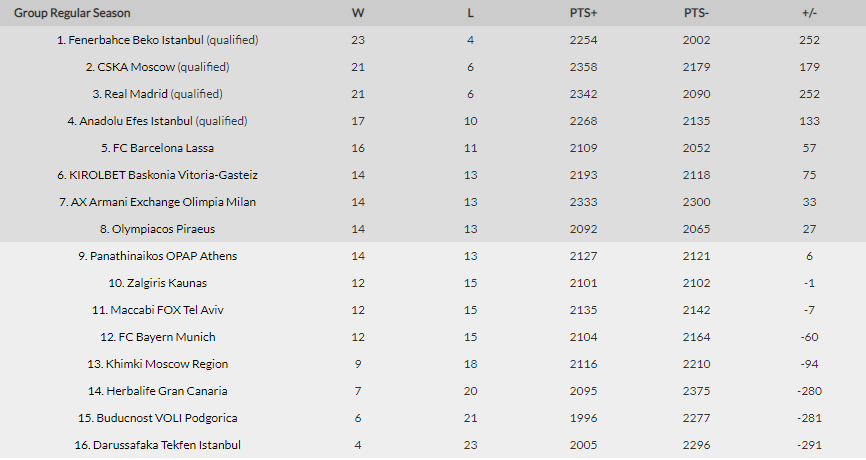
Task: Sort by the W column header
Action: pyautogui.click(x=358, y=13)
